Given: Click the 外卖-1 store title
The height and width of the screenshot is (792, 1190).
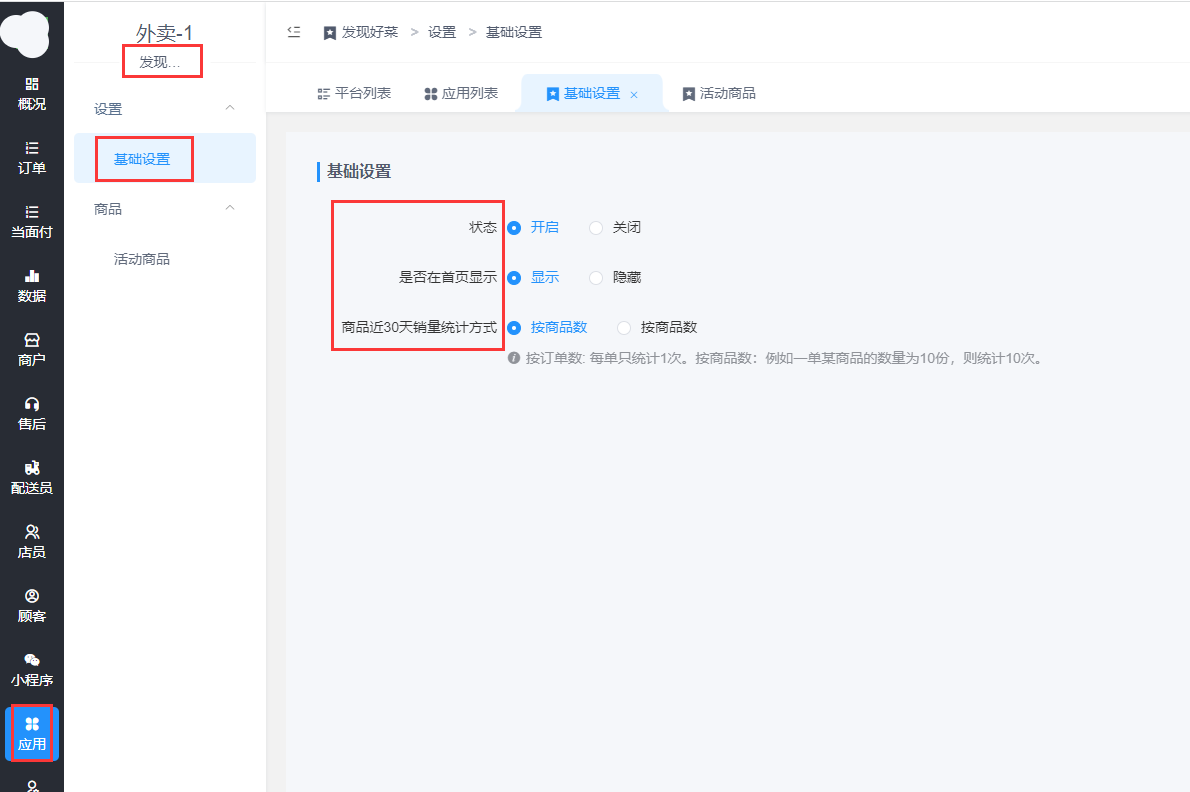Looking at the screenshot, I should pyautogui.click(x=165, y=33).
